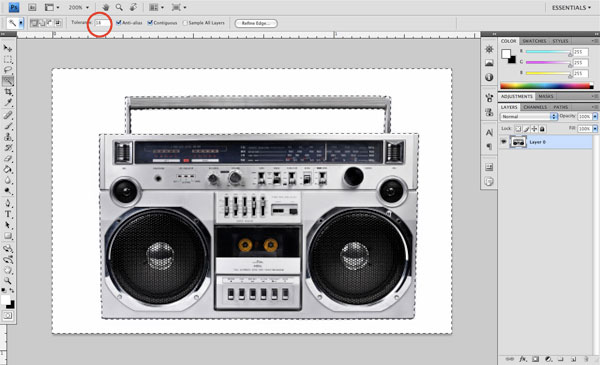Select the Clone Stamp tool

click(8, 137)
